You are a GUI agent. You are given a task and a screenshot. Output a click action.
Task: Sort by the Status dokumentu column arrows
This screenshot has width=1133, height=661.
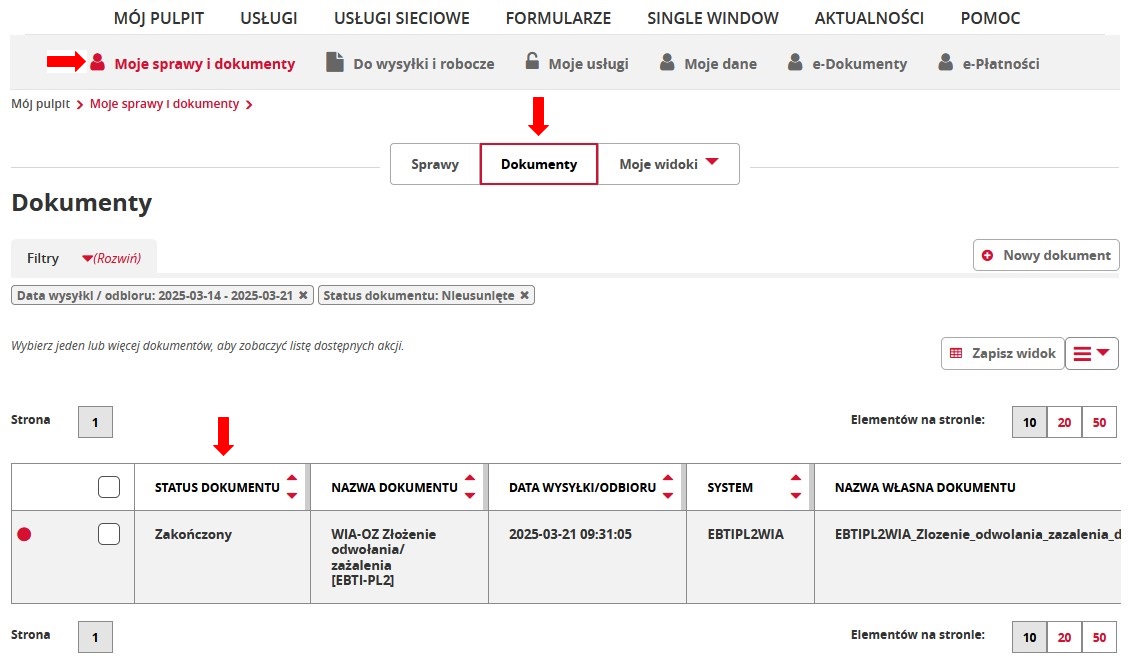tap(292, 487)
